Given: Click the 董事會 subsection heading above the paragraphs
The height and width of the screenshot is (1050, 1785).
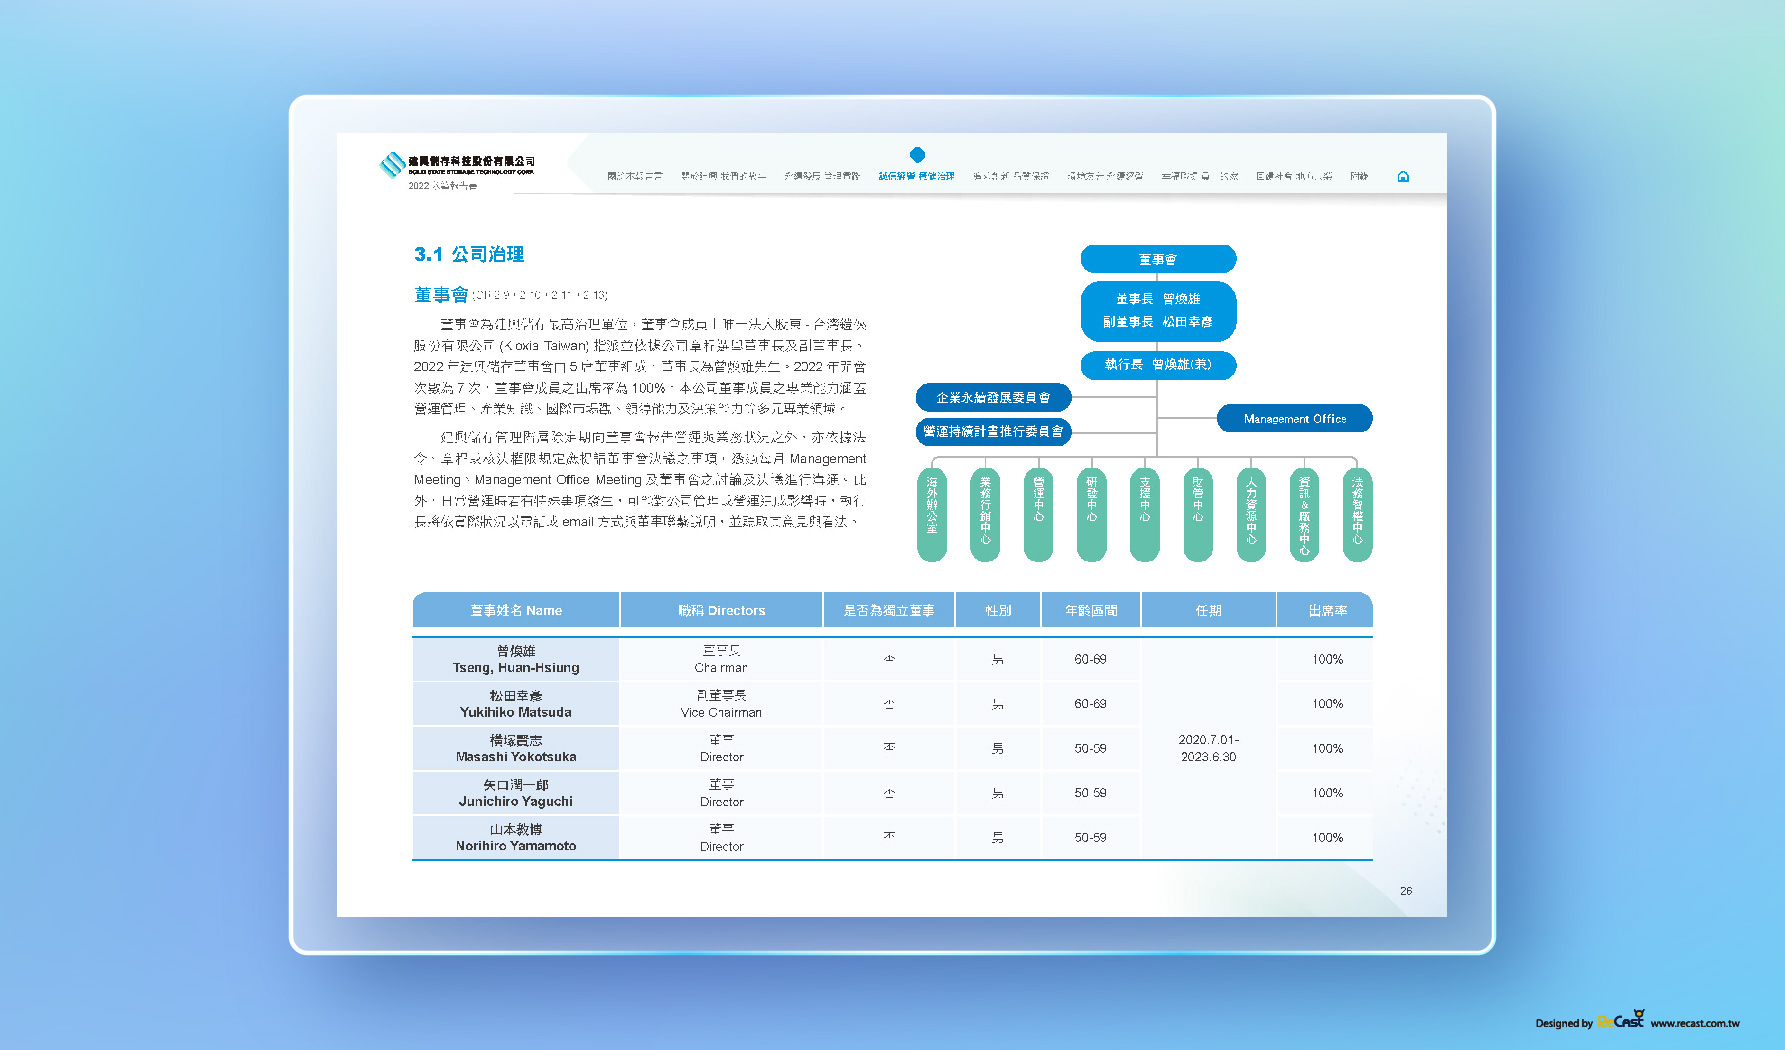Looking at the screenshot, I should point(441,294).
